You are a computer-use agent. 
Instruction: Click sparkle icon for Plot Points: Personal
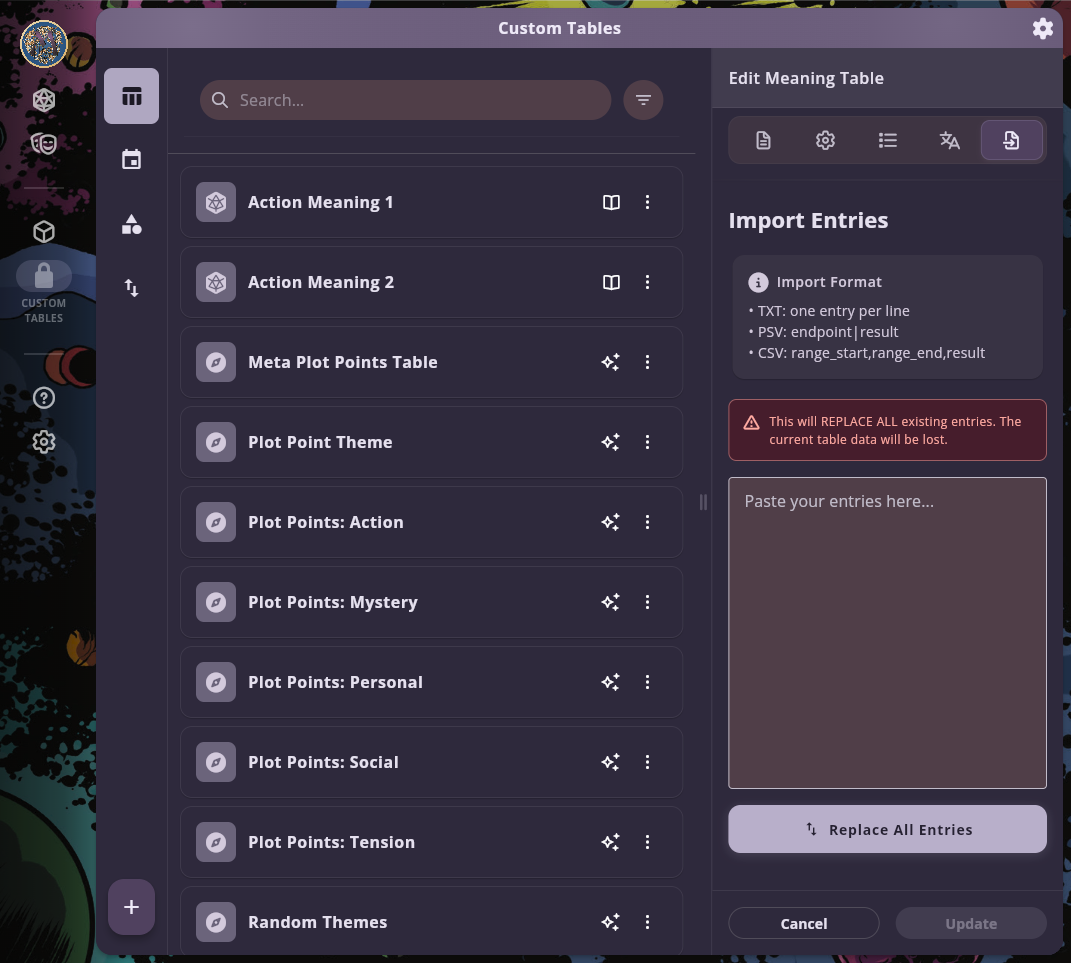[x=611, y=682]
